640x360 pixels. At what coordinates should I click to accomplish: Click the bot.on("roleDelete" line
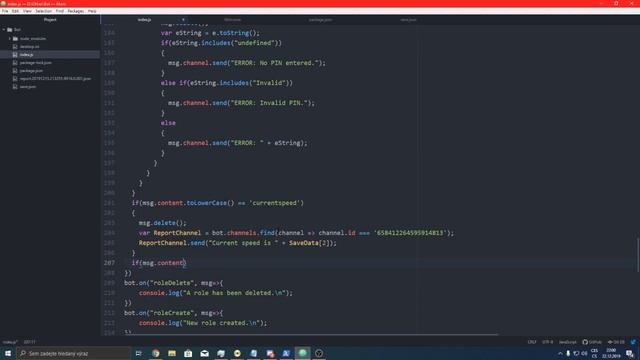point(173,283)
